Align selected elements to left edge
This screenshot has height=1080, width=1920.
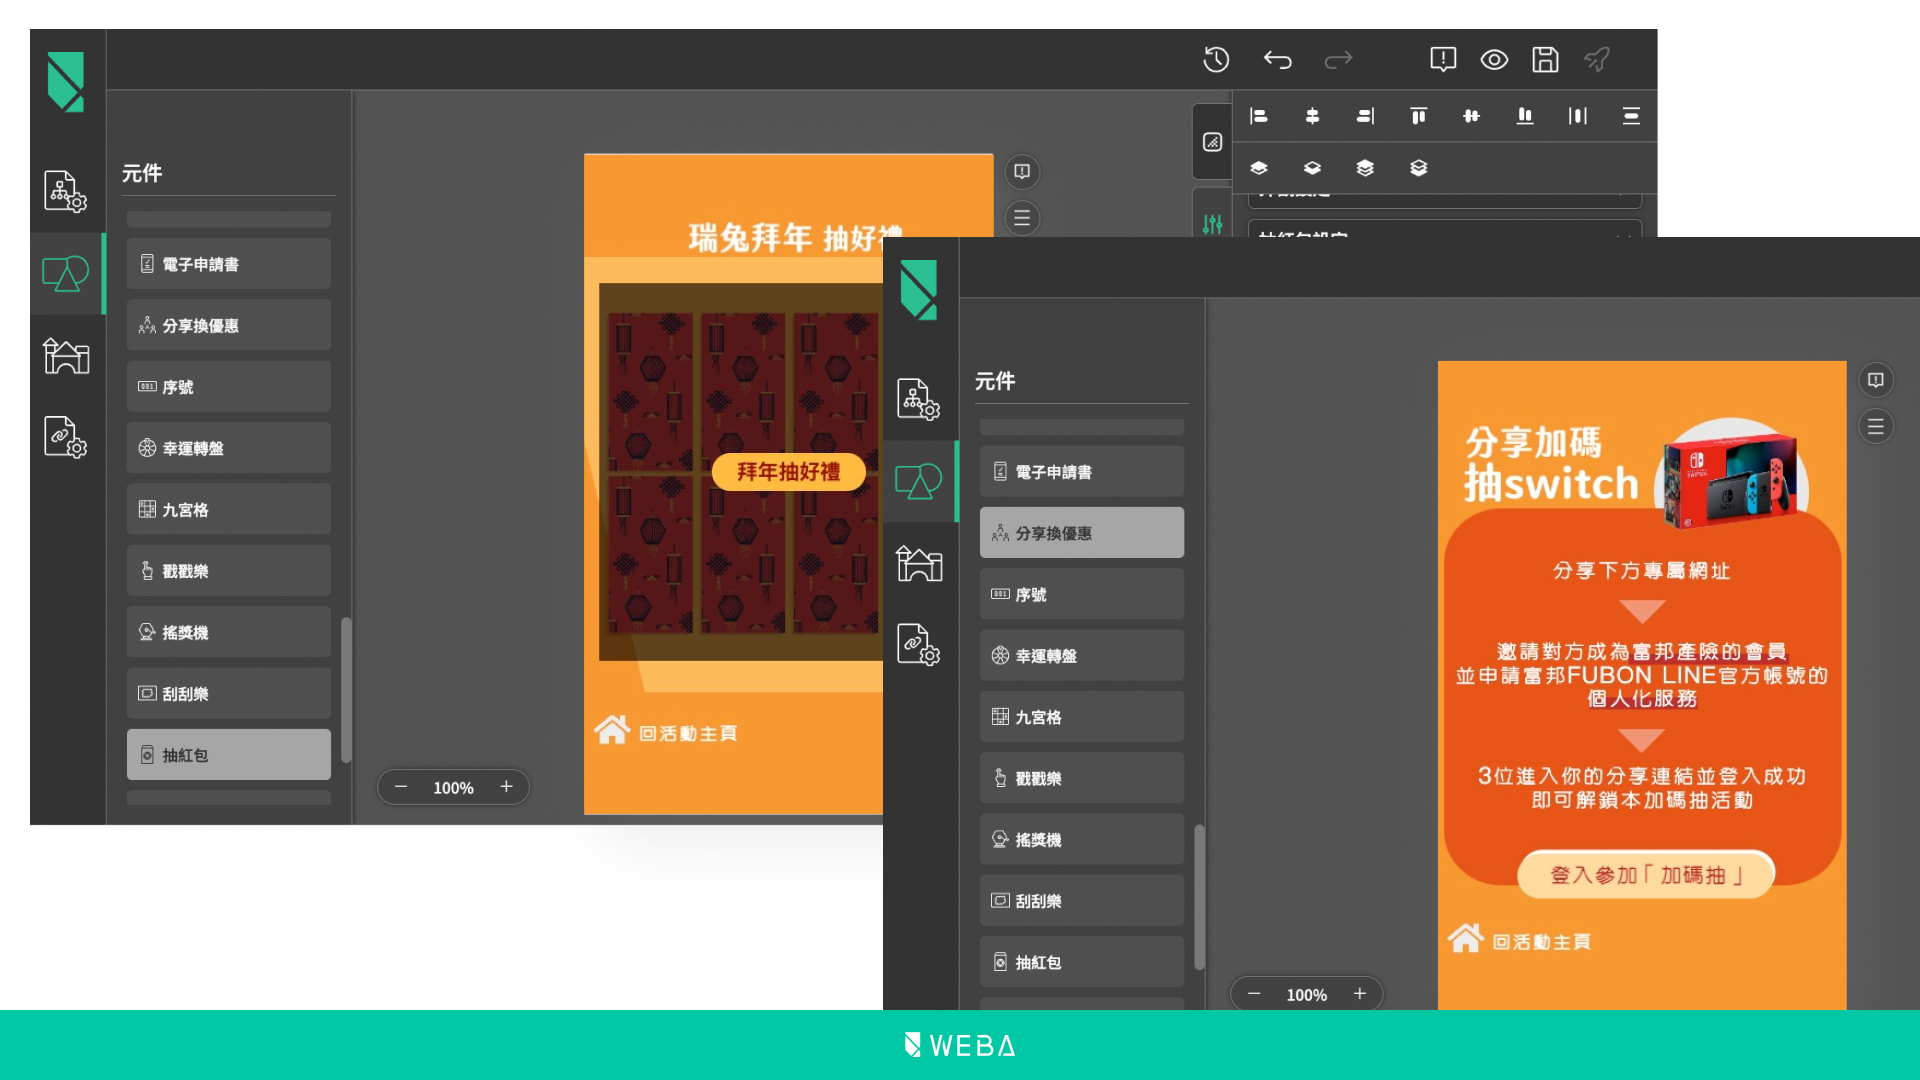pos(1259,116)
